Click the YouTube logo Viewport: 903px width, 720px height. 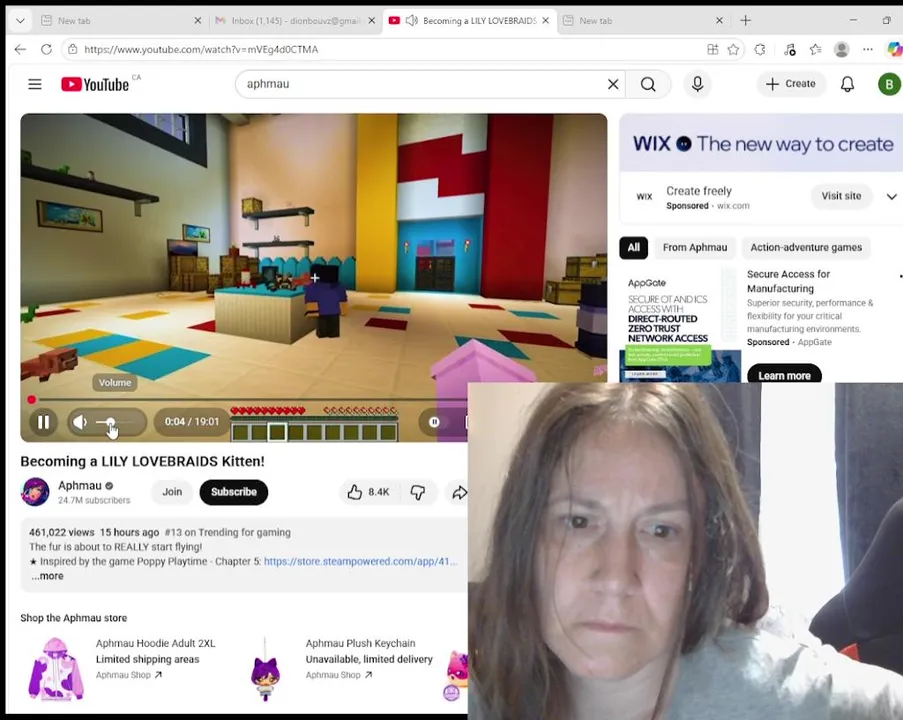click(95, 85)
